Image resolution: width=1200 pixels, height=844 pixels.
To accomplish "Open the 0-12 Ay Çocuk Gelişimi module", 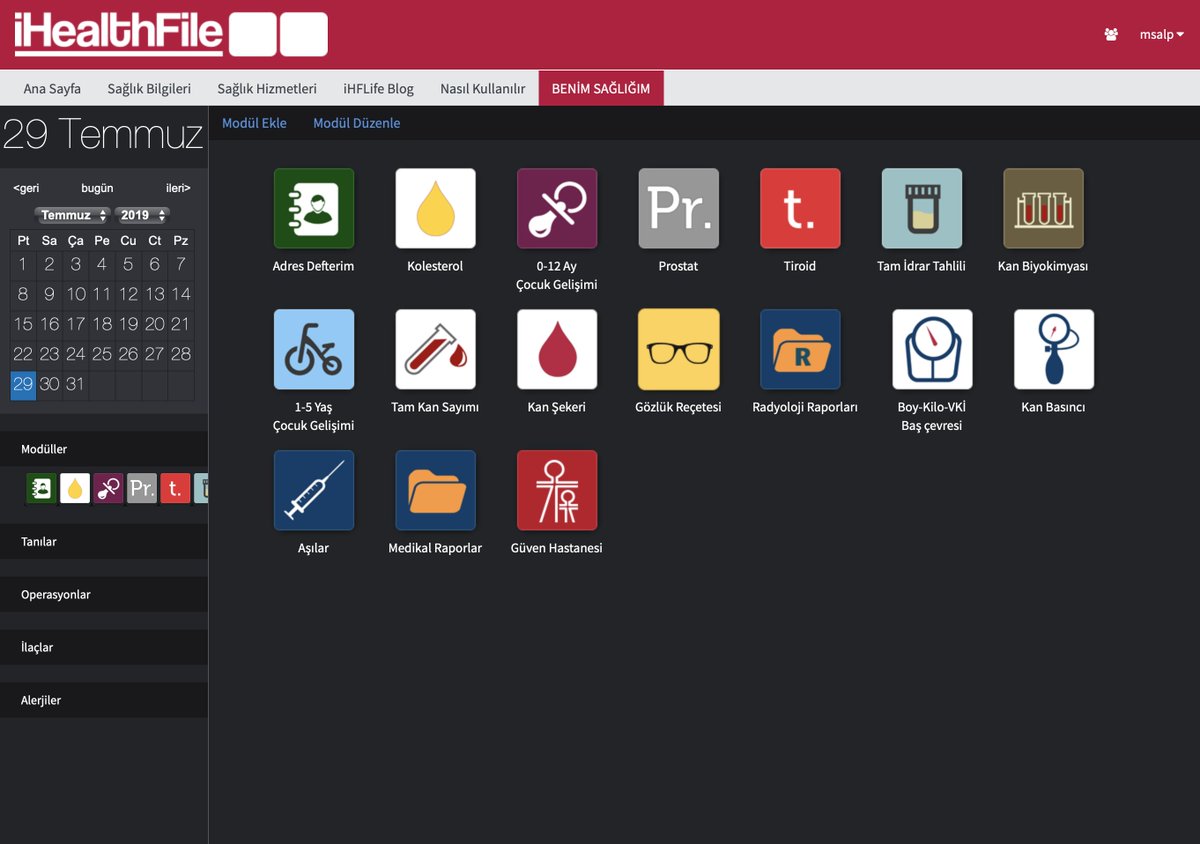I will pyautogui.click(x=557, y=208).
